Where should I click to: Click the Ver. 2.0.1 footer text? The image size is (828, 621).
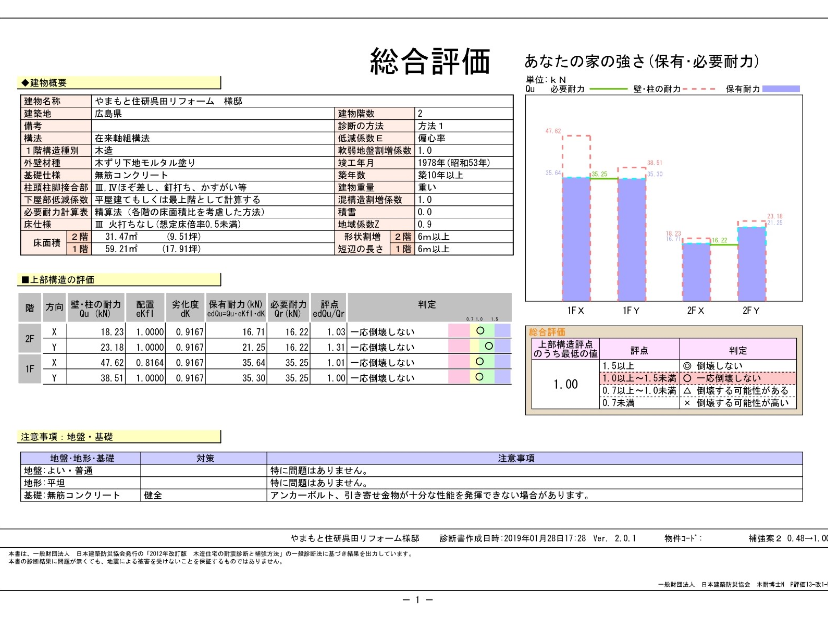pyautogui.click(x=615, y=538)
